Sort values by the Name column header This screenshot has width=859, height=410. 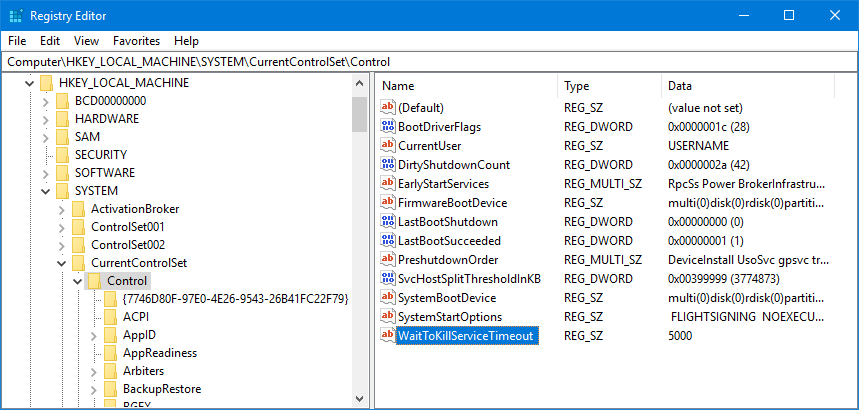tap(467, 86)
